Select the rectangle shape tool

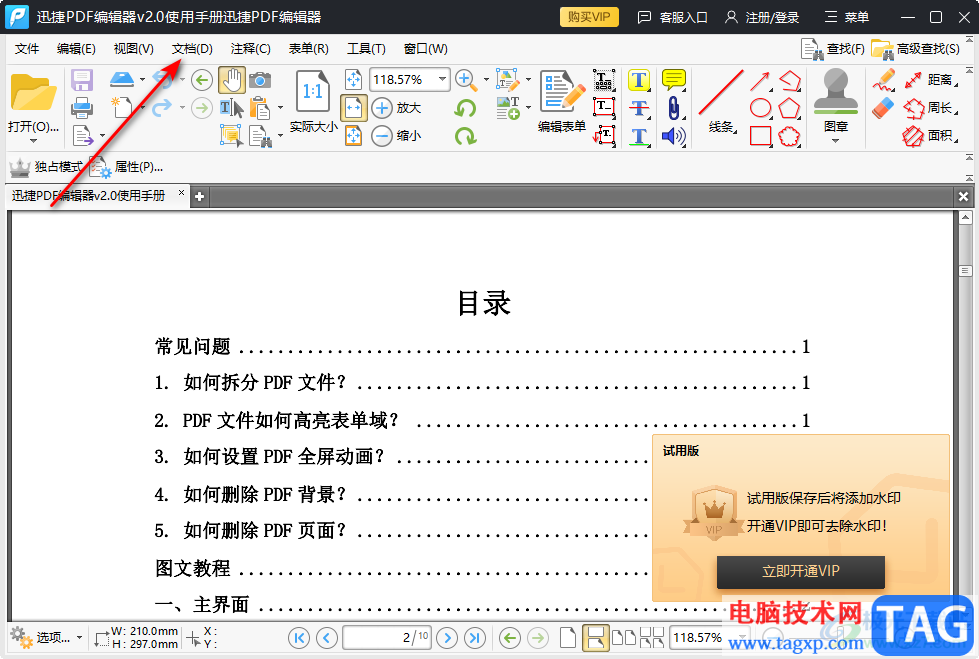[x=760, y=136]
